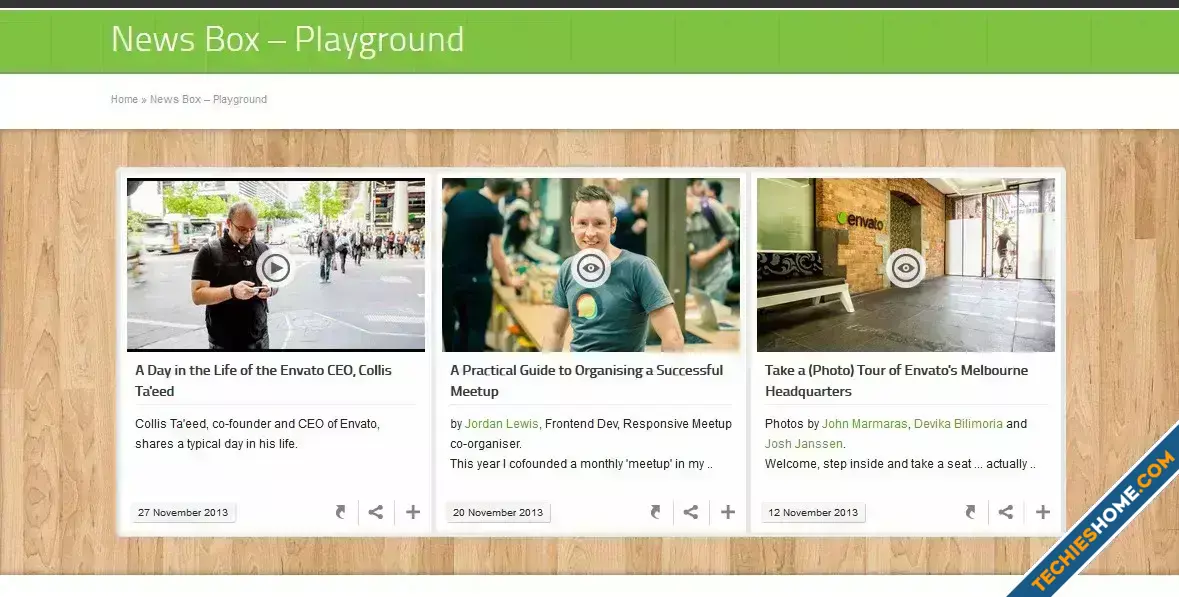Open link arrow icon on 20 November card
Viewport: 1179px width, 597px height.
coord(656,512)
